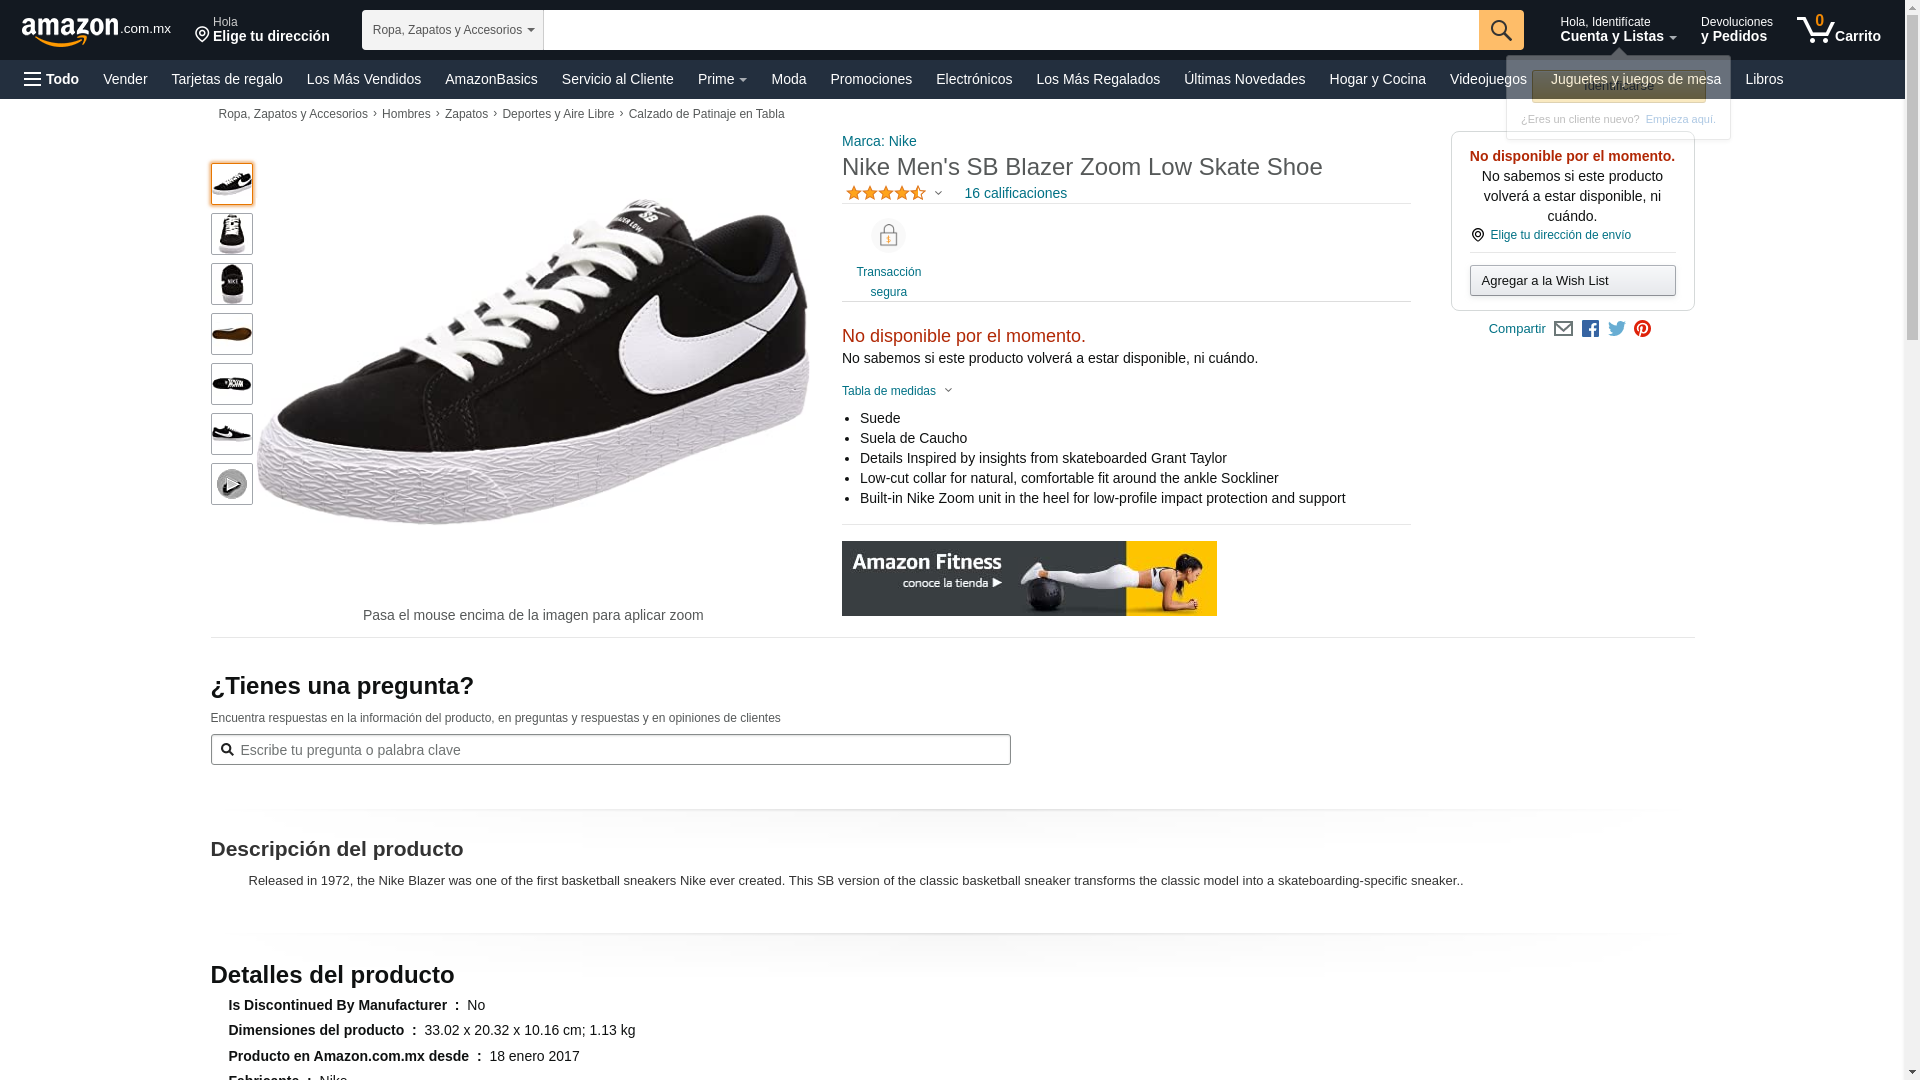Open the Ropa, Zapatos y Accesorios search category dropdown

pos(452,30)
